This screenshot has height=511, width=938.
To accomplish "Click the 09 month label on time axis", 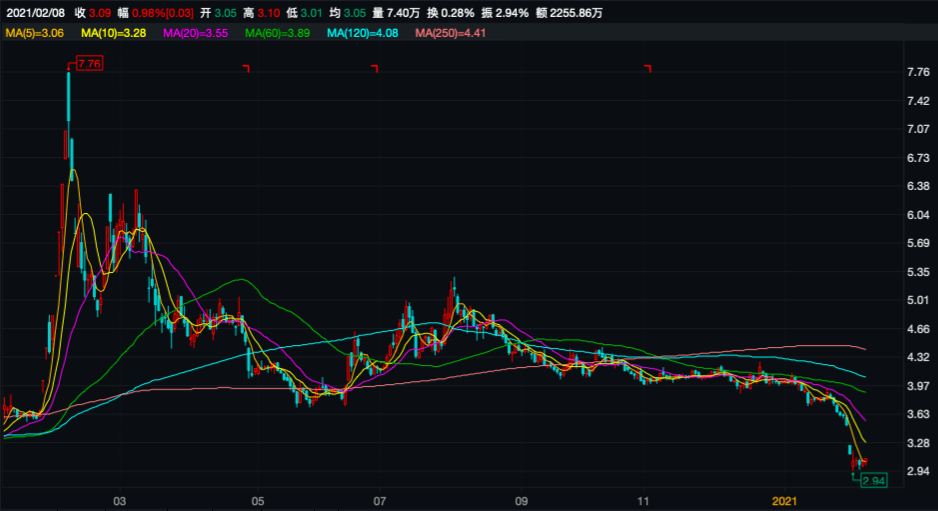I will [x=521, y=500].
